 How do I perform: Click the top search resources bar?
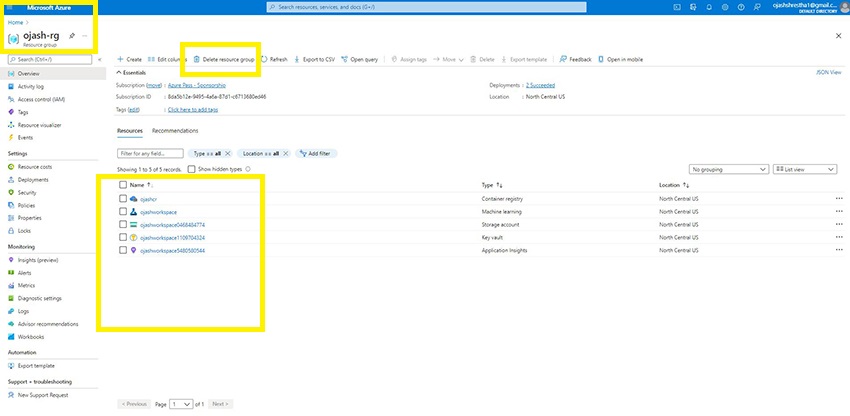click(x=426, y=7)
